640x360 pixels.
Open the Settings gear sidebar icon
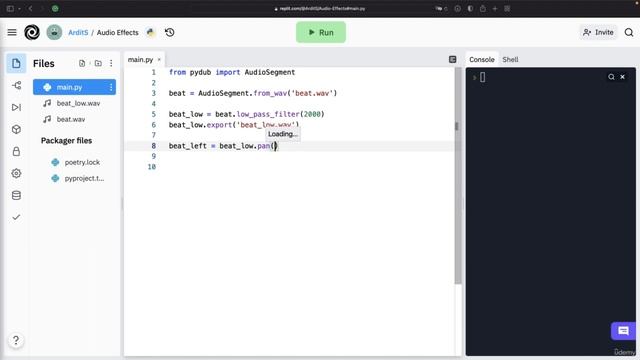tap(16, 173)
